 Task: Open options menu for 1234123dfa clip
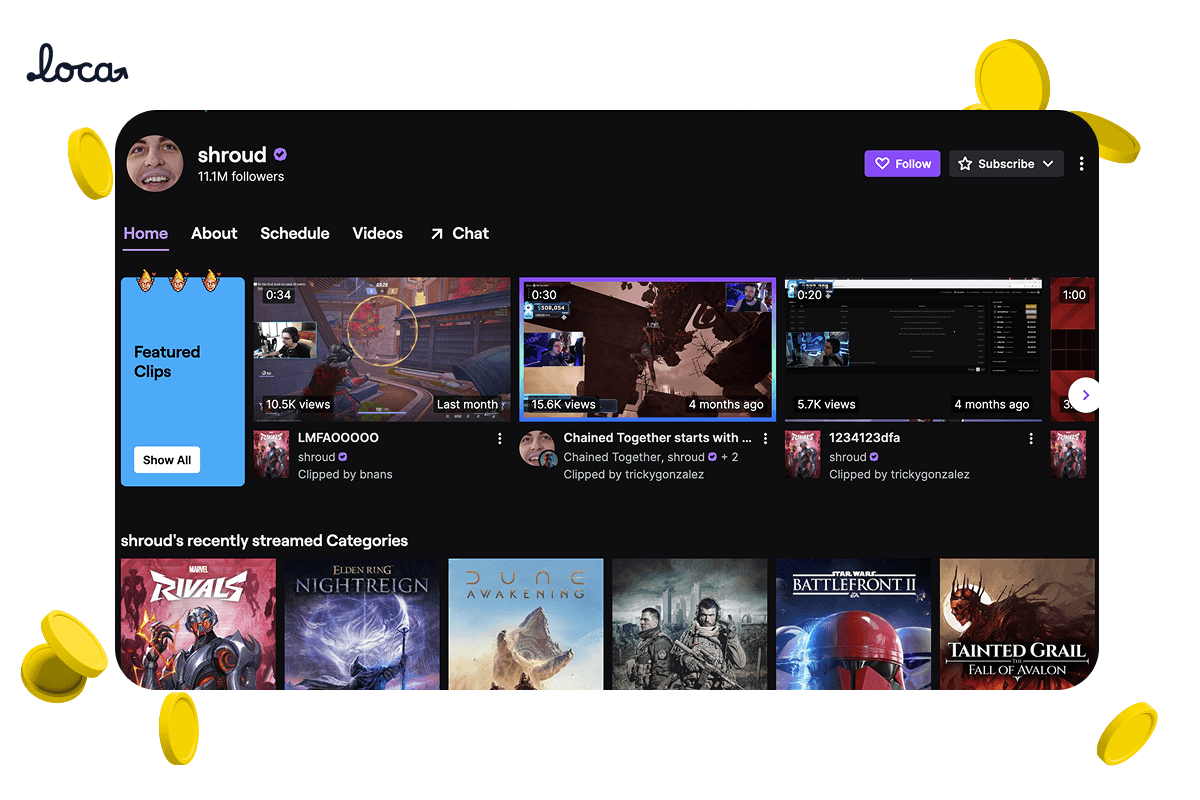click(1031, 439)
